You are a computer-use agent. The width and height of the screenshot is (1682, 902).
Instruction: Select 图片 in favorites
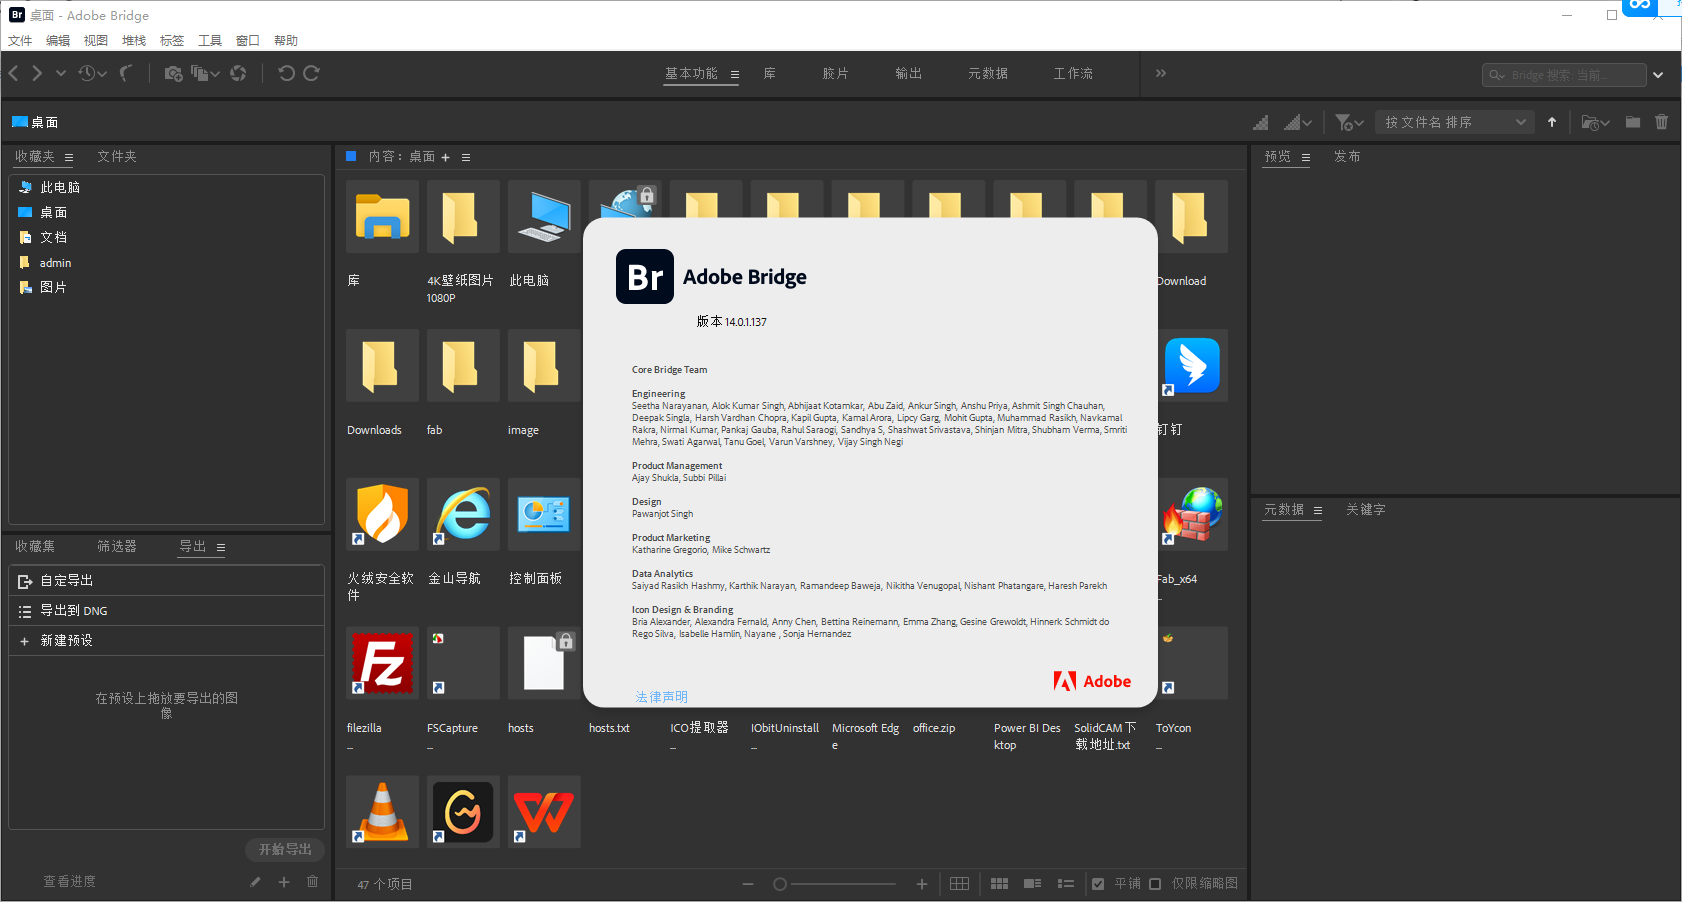pos(54,288)
